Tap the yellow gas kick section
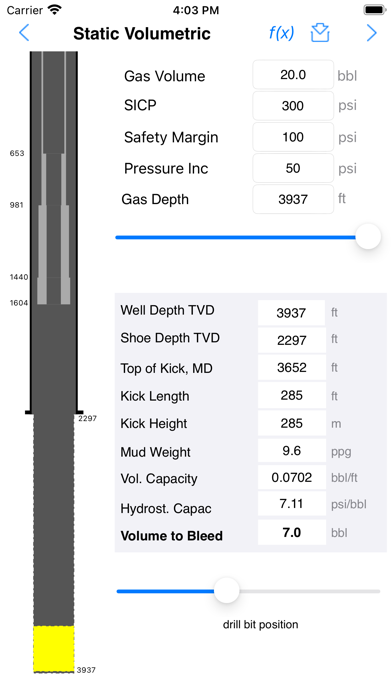 54,649
